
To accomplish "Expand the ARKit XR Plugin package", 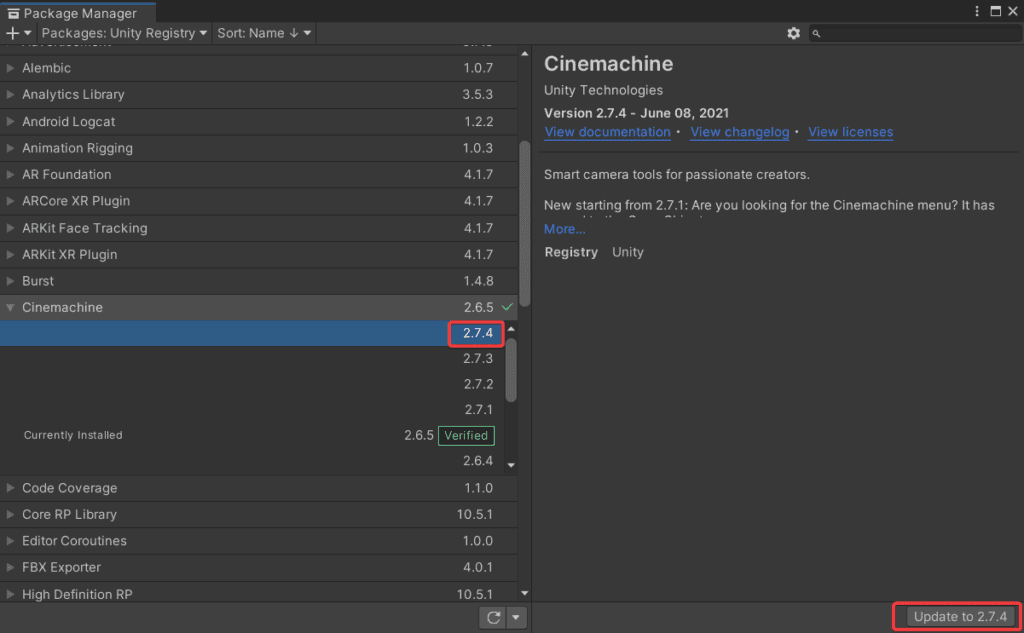I will pyautogui.click(x=10, y=255).
